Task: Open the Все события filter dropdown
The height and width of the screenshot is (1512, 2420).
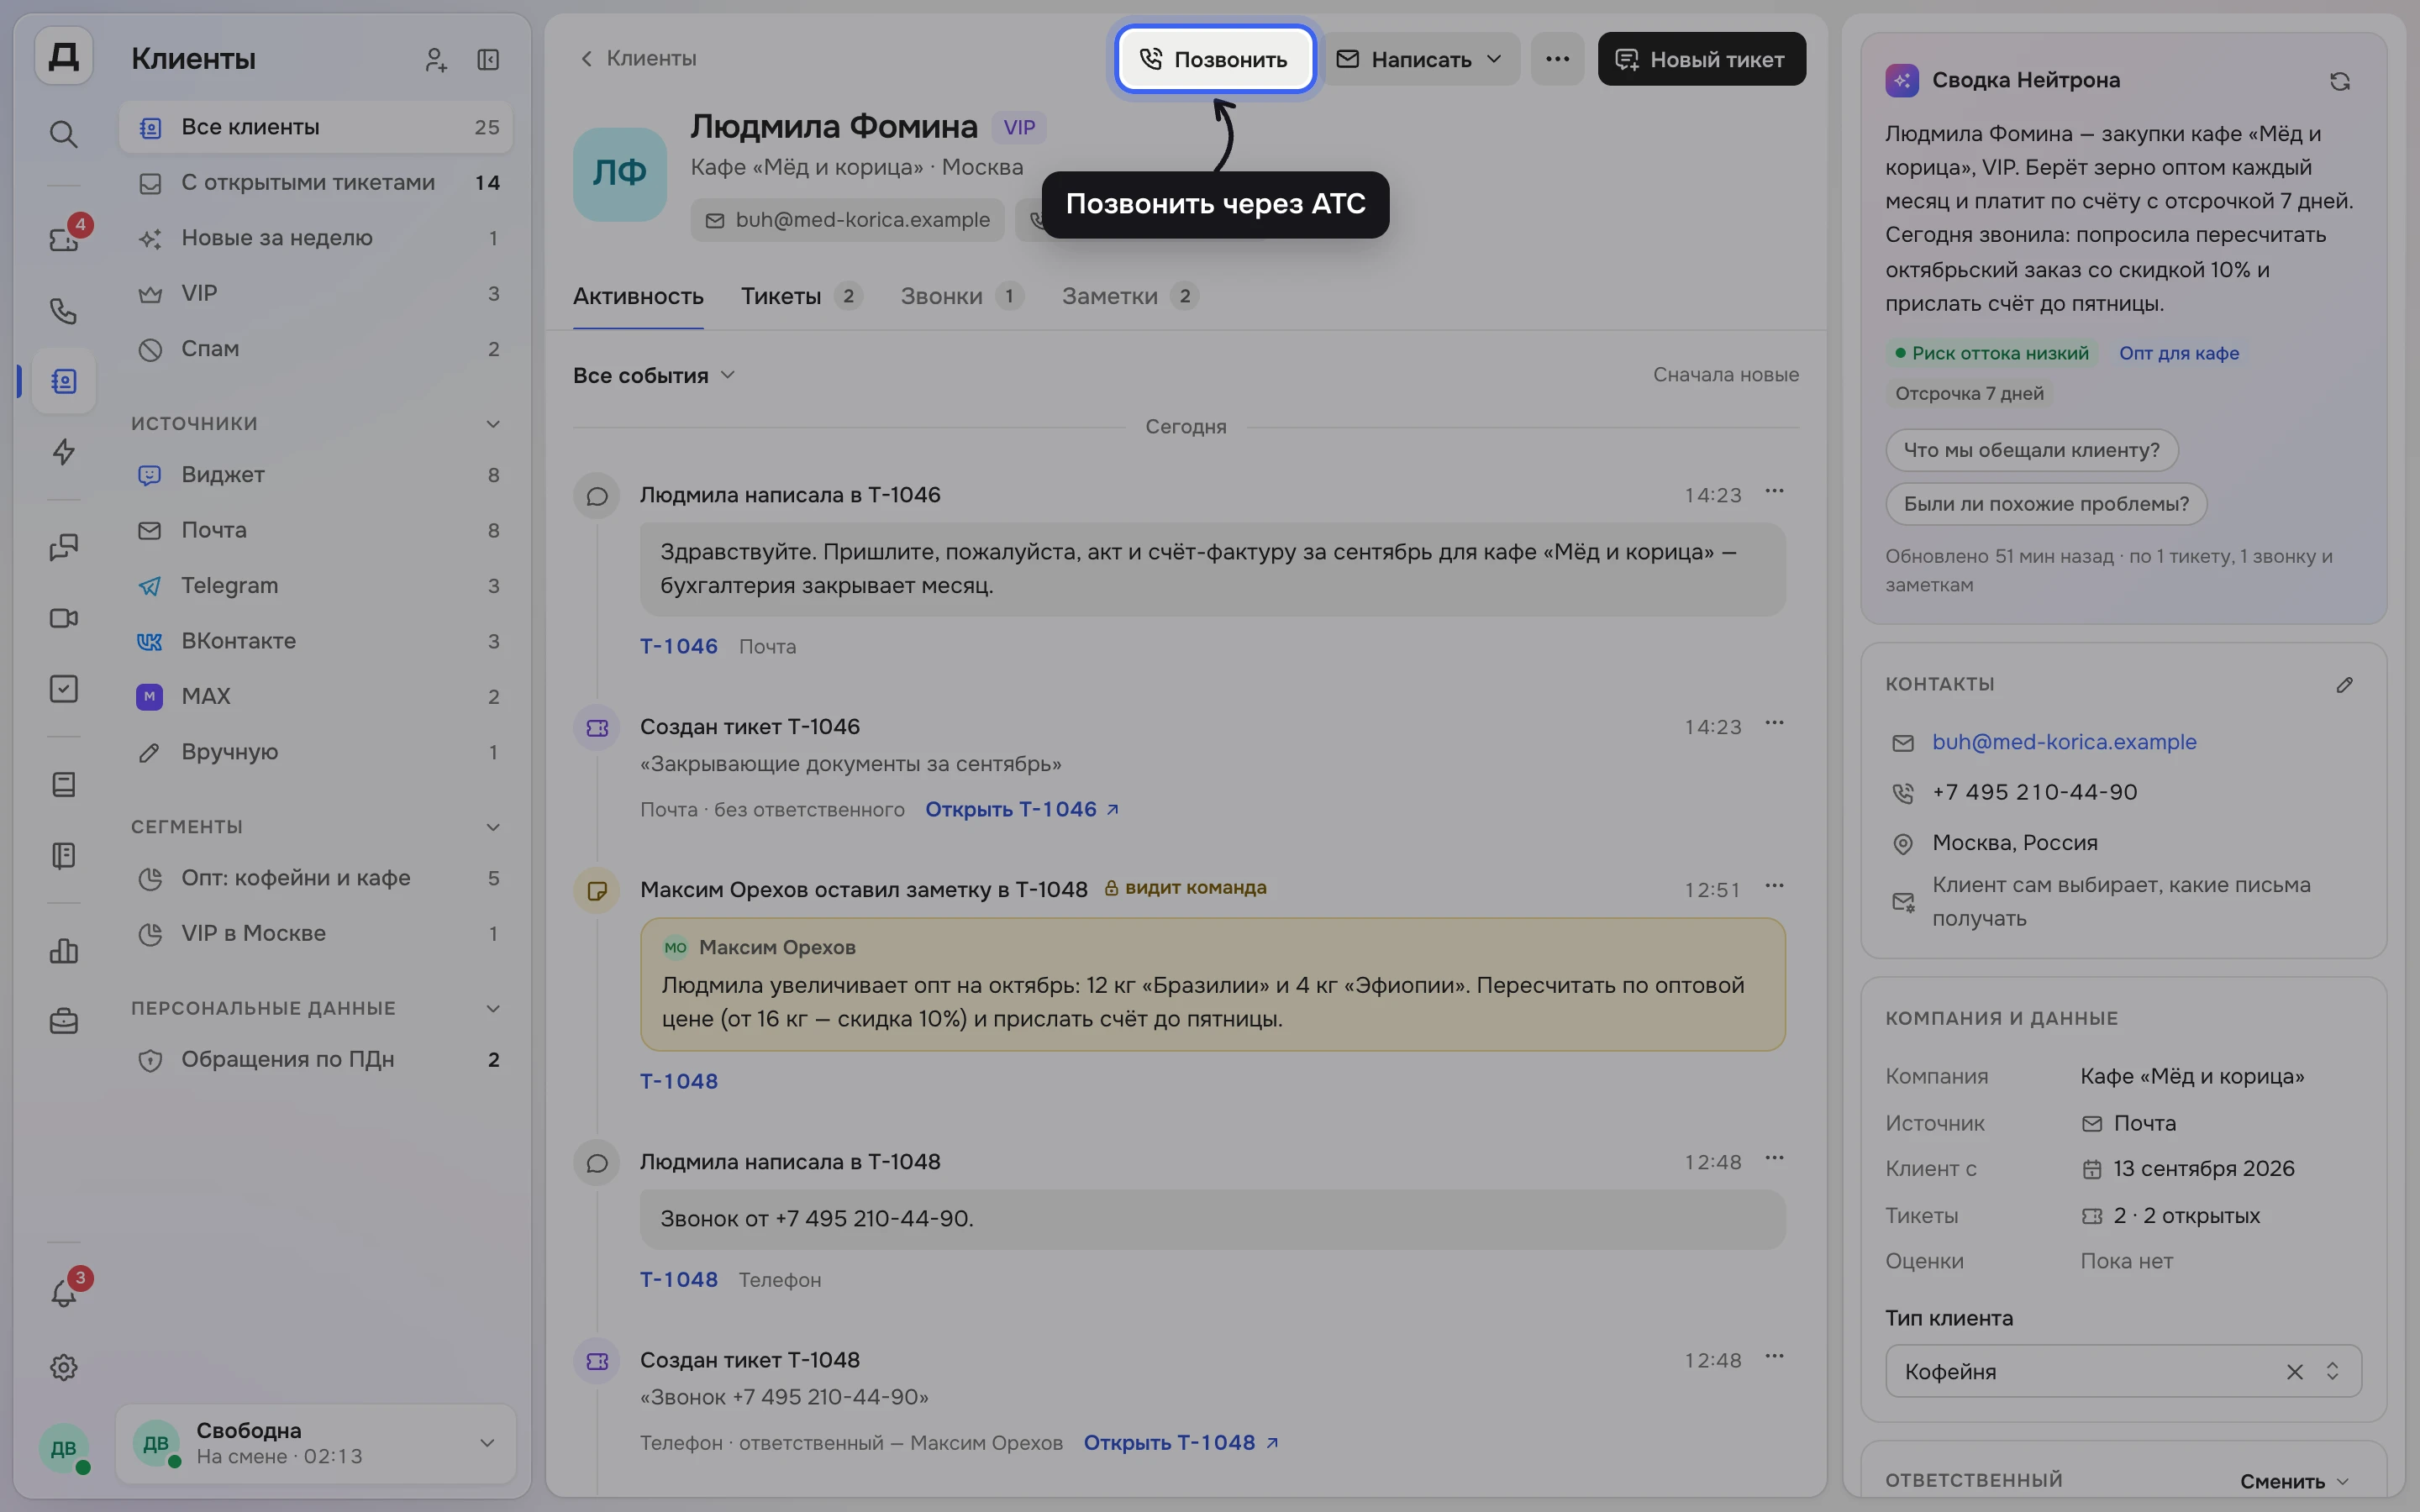Action: 654,375
